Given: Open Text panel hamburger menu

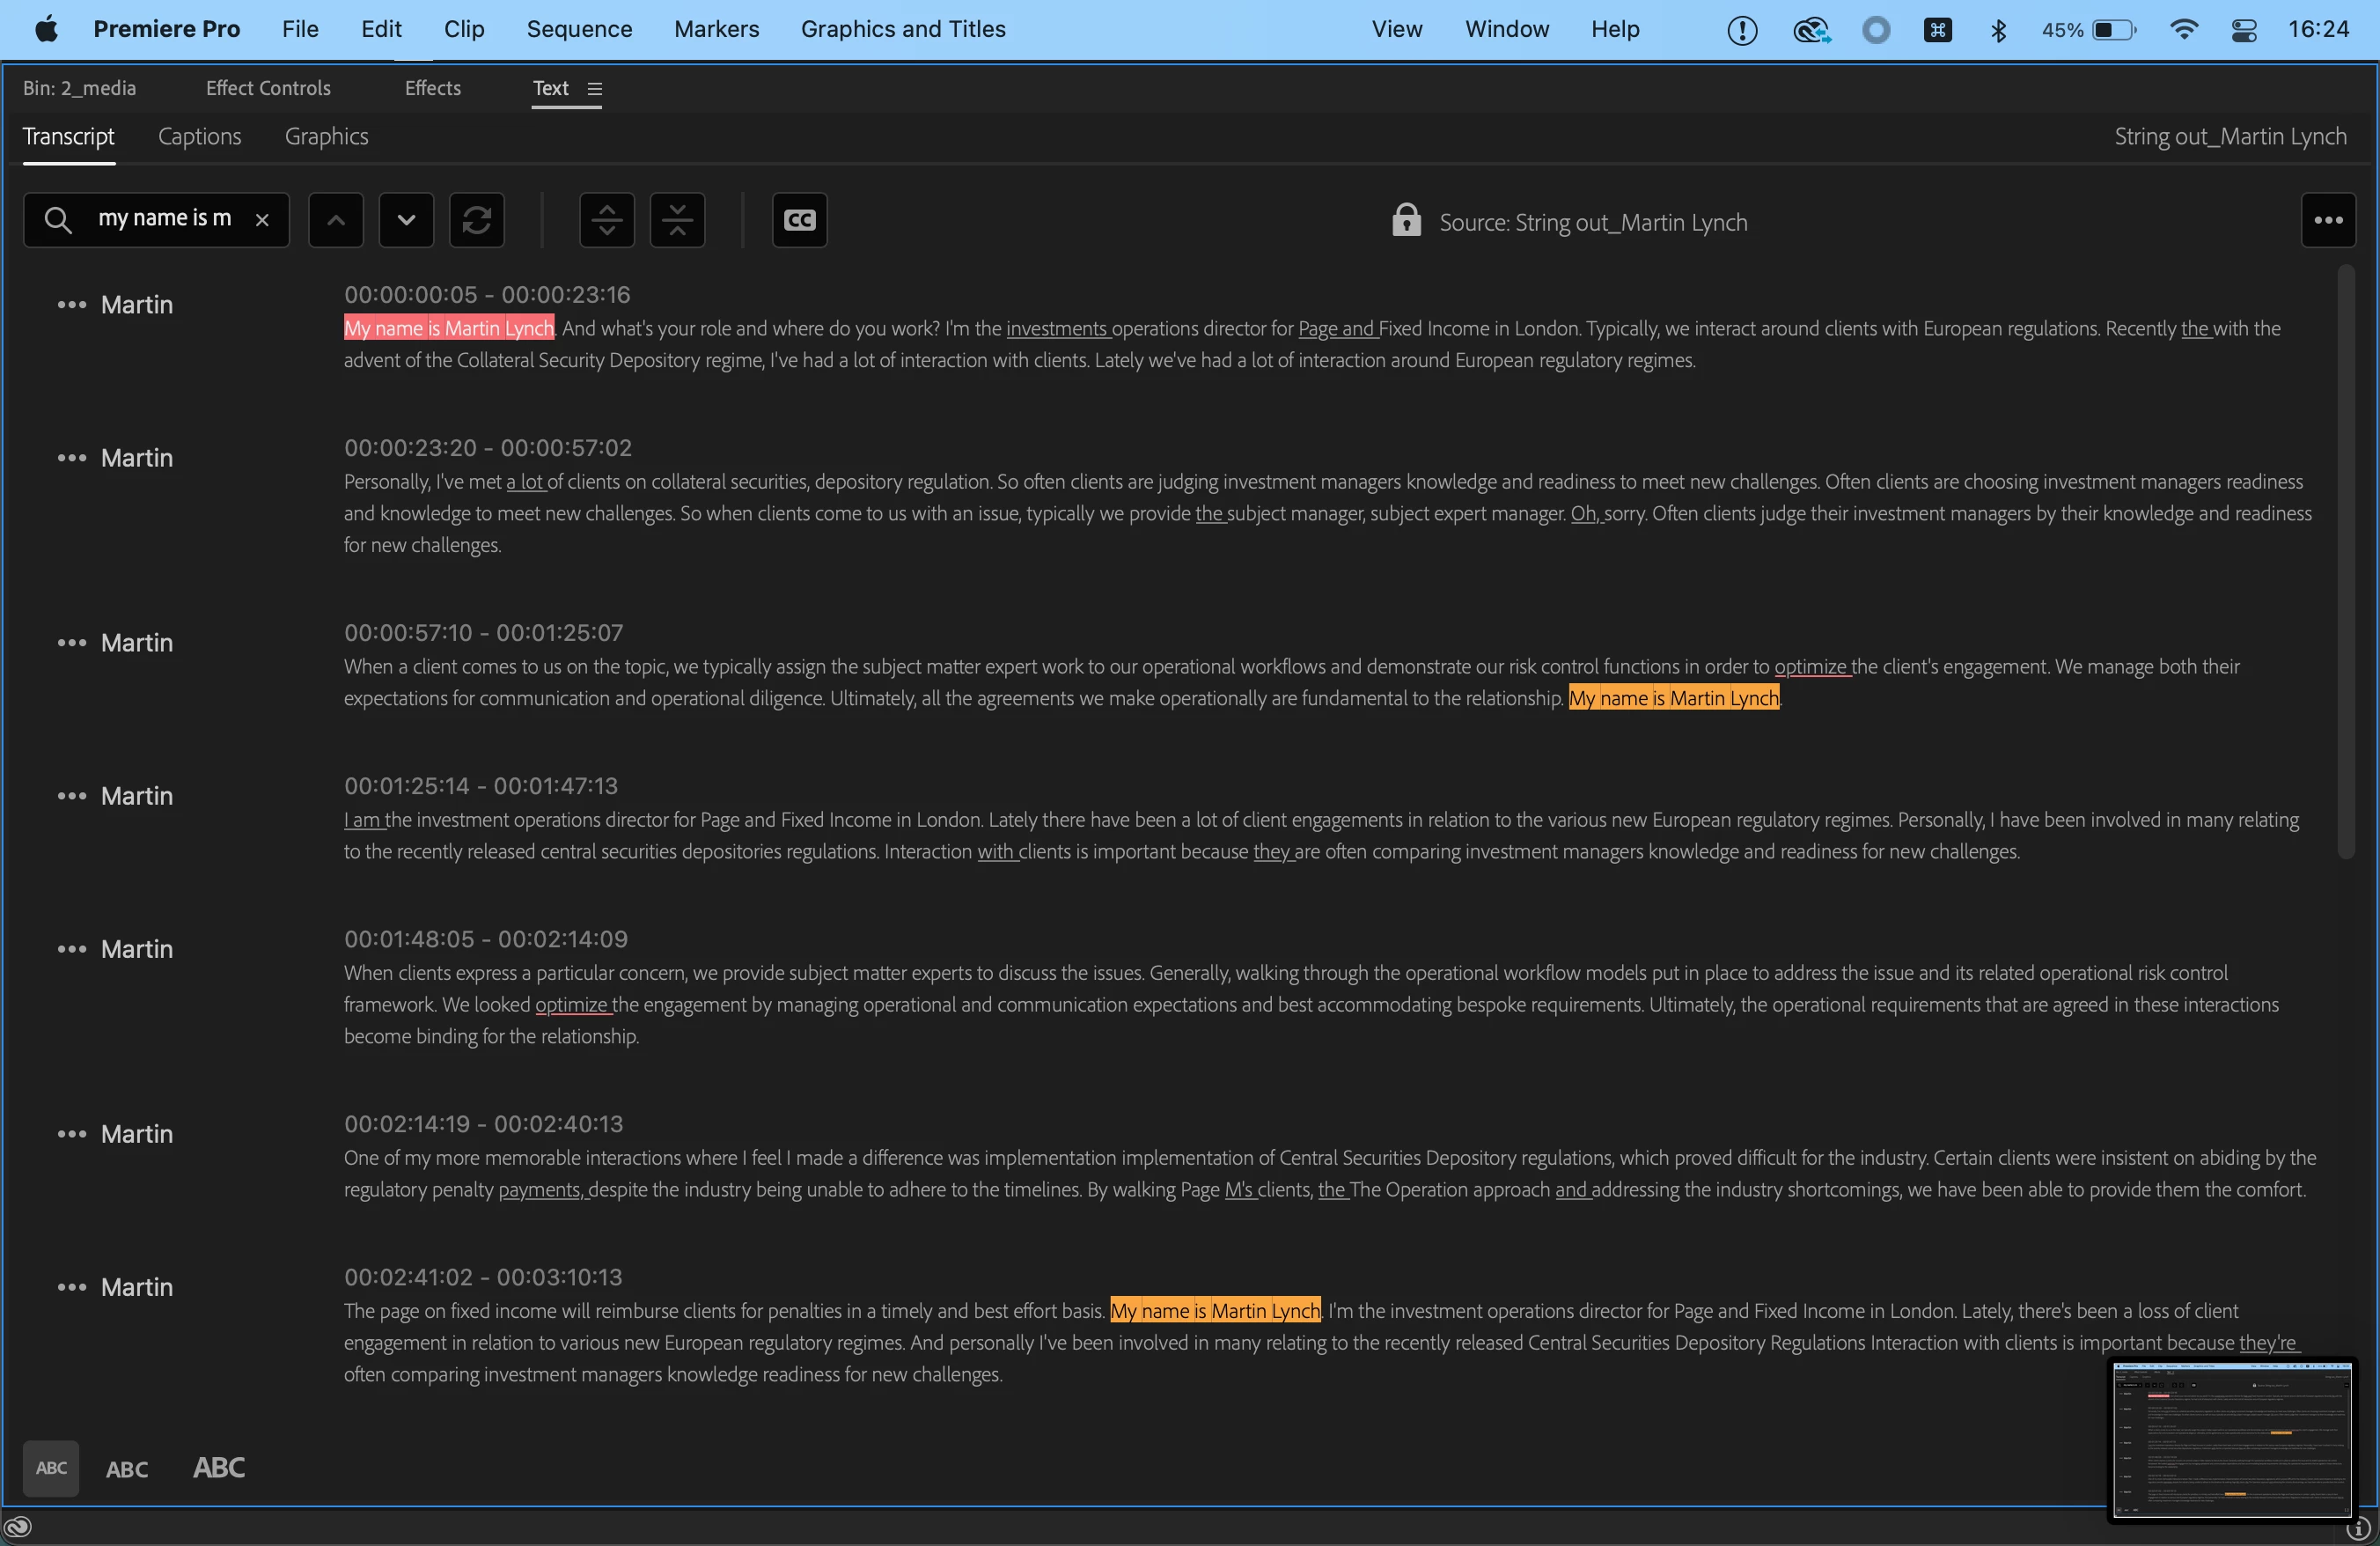Looking at the screenshot, I should (x=595, y=89).
